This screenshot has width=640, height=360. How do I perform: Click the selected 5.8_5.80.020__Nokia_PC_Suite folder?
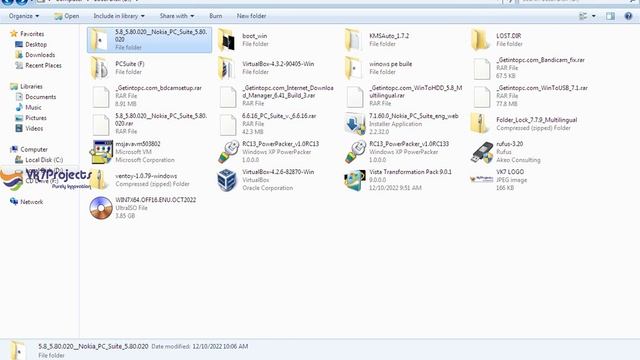coord(149,40)
